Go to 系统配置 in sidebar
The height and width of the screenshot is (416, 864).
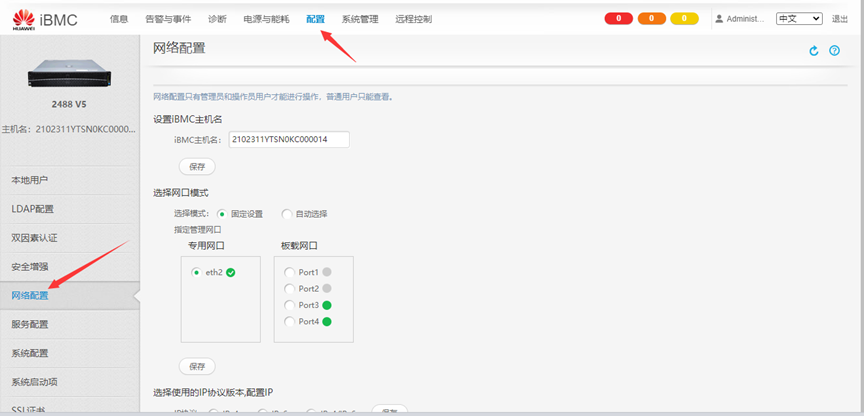pos(70,353)
